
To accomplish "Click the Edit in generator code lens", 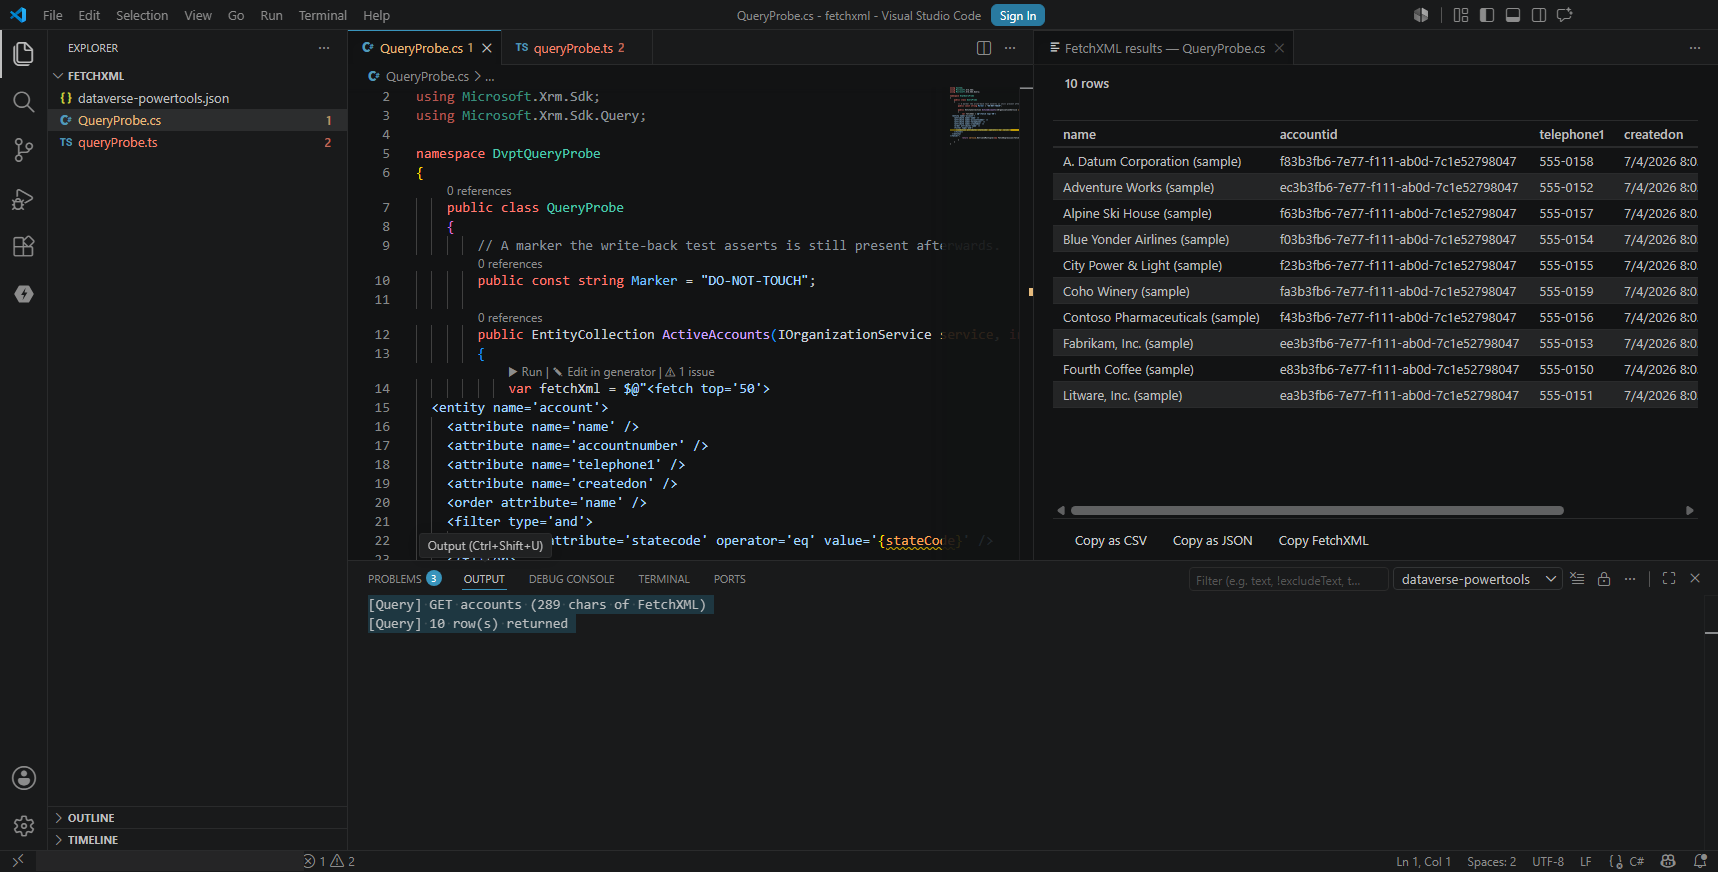I will (605, 372).
